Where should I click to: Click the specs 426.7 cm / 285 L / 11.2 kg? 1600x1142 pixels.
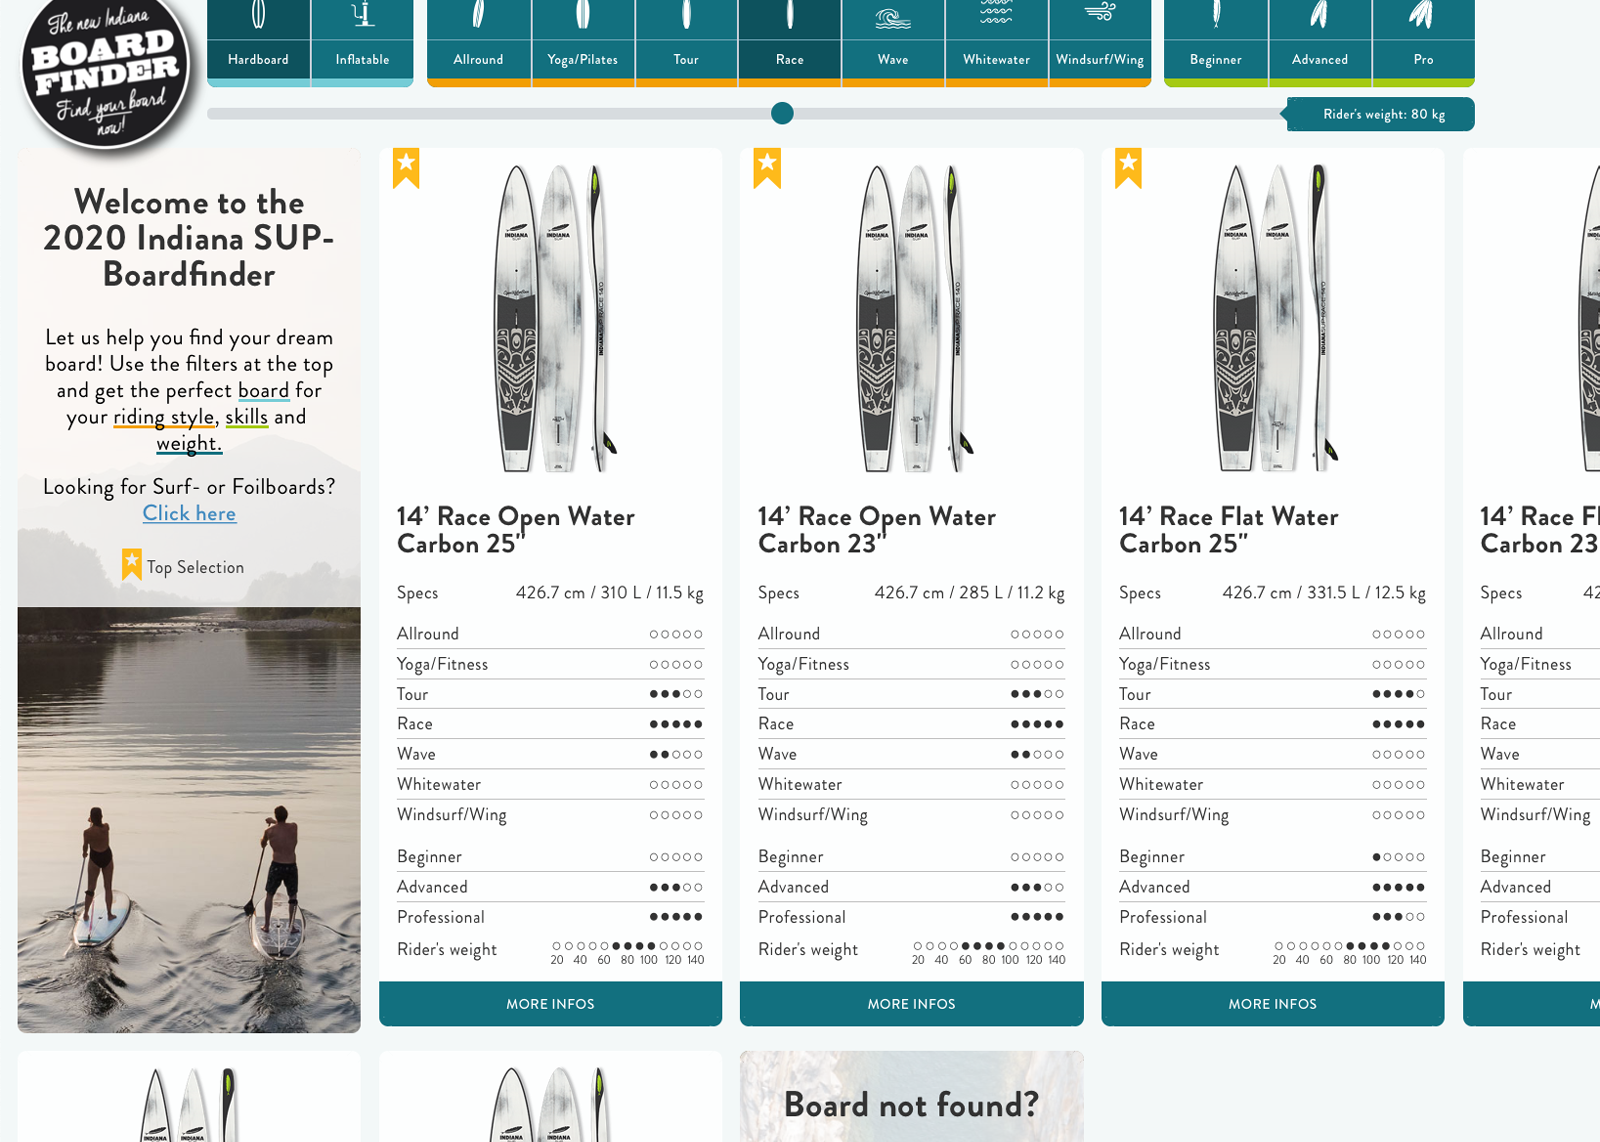pyautogui.click(x=969, y=592)
